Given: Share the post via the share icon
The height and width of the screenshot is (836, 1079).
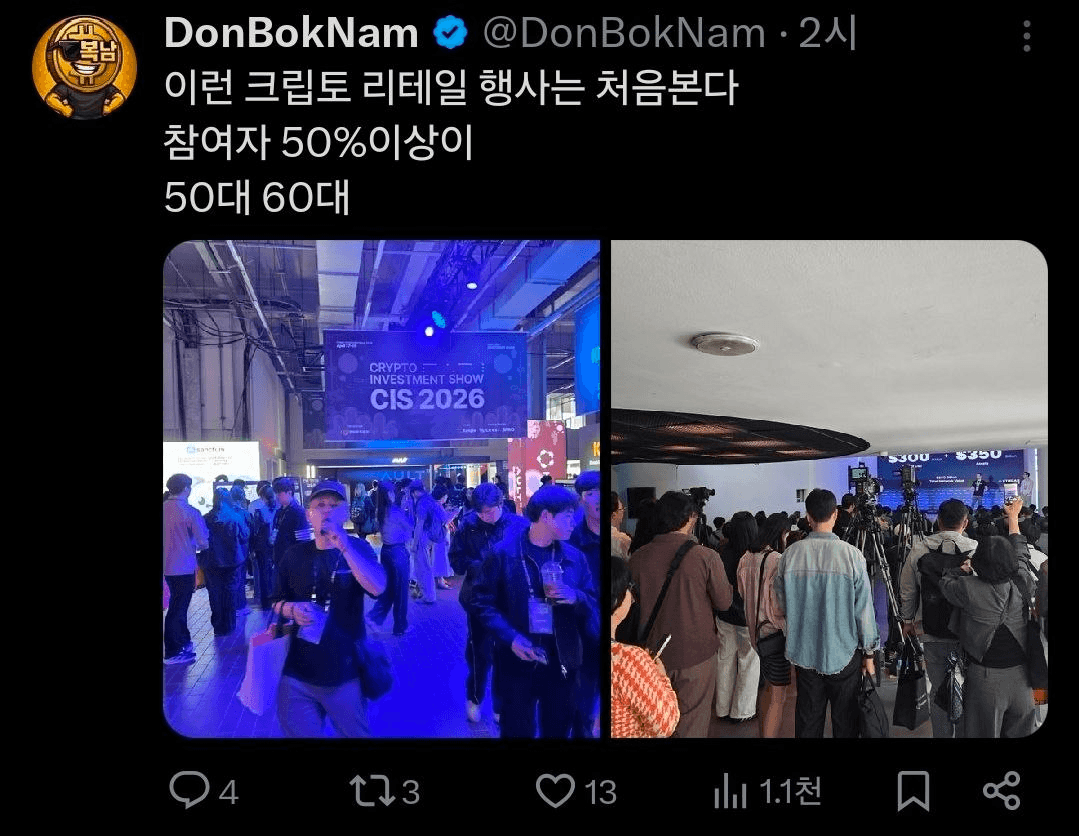Looking at the screenshot, I should point(1002,791).
